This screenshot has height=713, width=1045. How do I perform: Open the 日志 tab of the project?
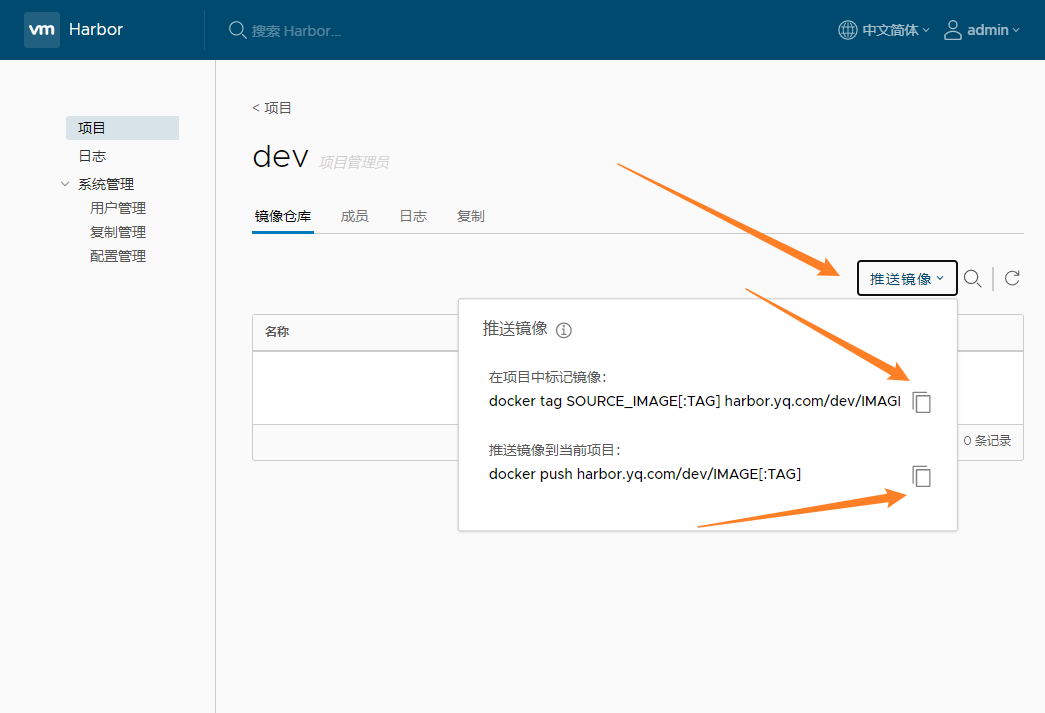click(x=412, y=216)
